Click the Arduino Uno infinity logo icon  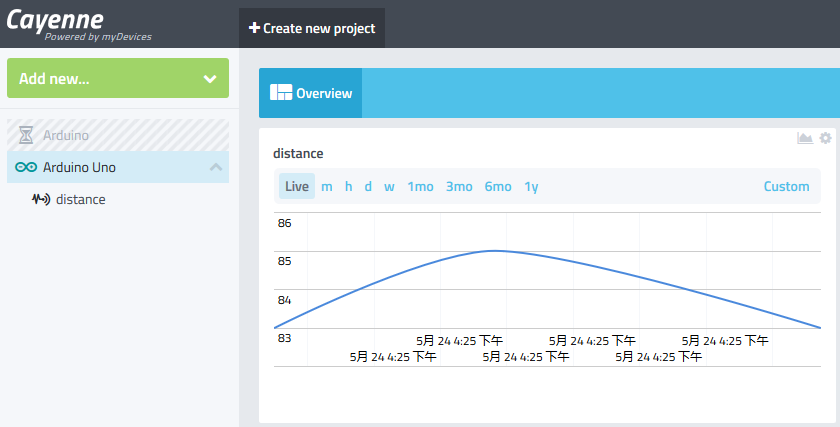[x=26, y=167]
